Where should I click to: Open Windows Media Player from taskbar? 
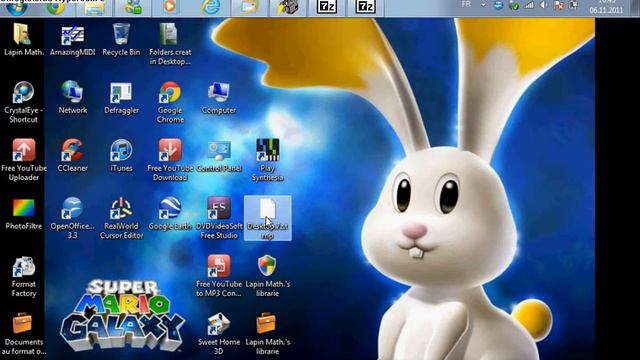tap(170, 7)
